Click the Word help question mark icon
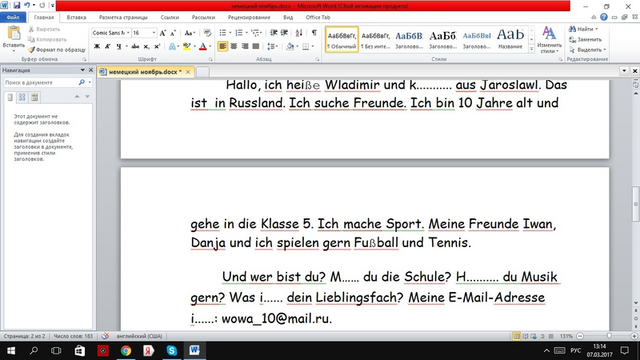 (x=604, y=17)
